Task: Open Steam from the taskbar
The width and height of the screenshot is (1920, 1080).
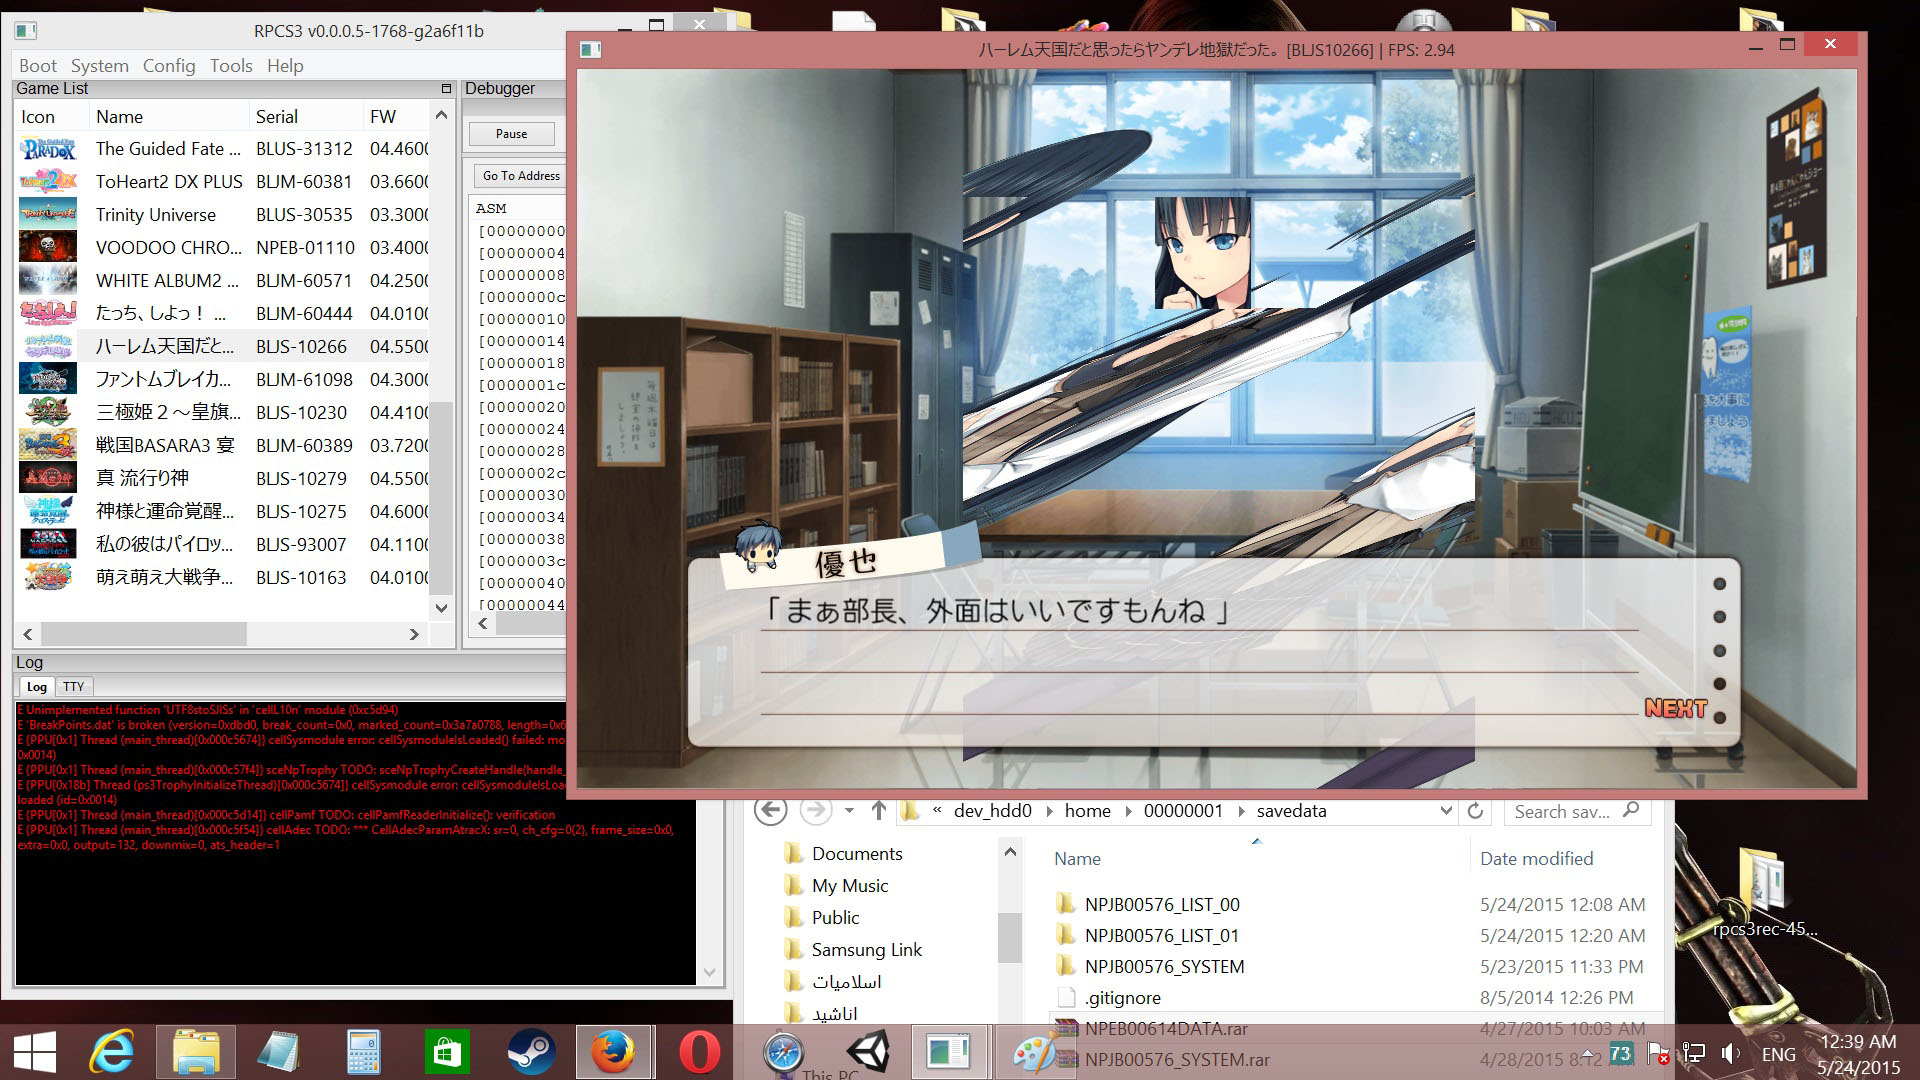Action: click(530, 1052)
